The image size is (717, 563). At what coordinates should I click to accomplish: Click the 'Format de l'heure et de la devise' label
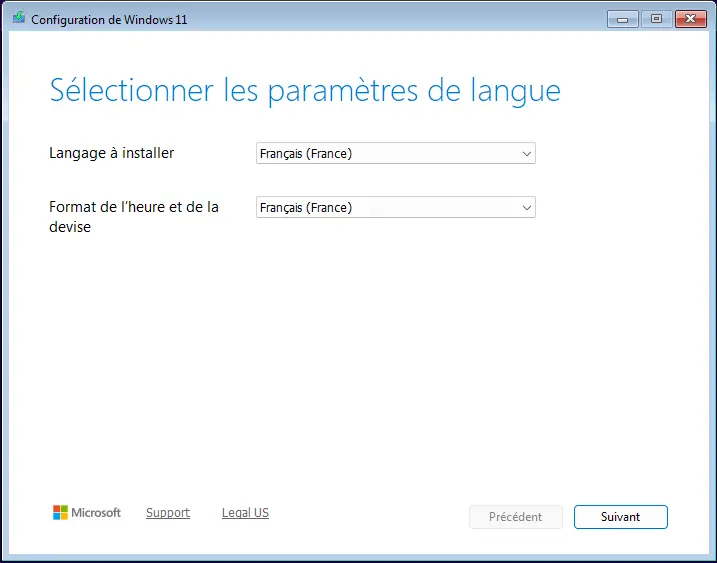133,217
